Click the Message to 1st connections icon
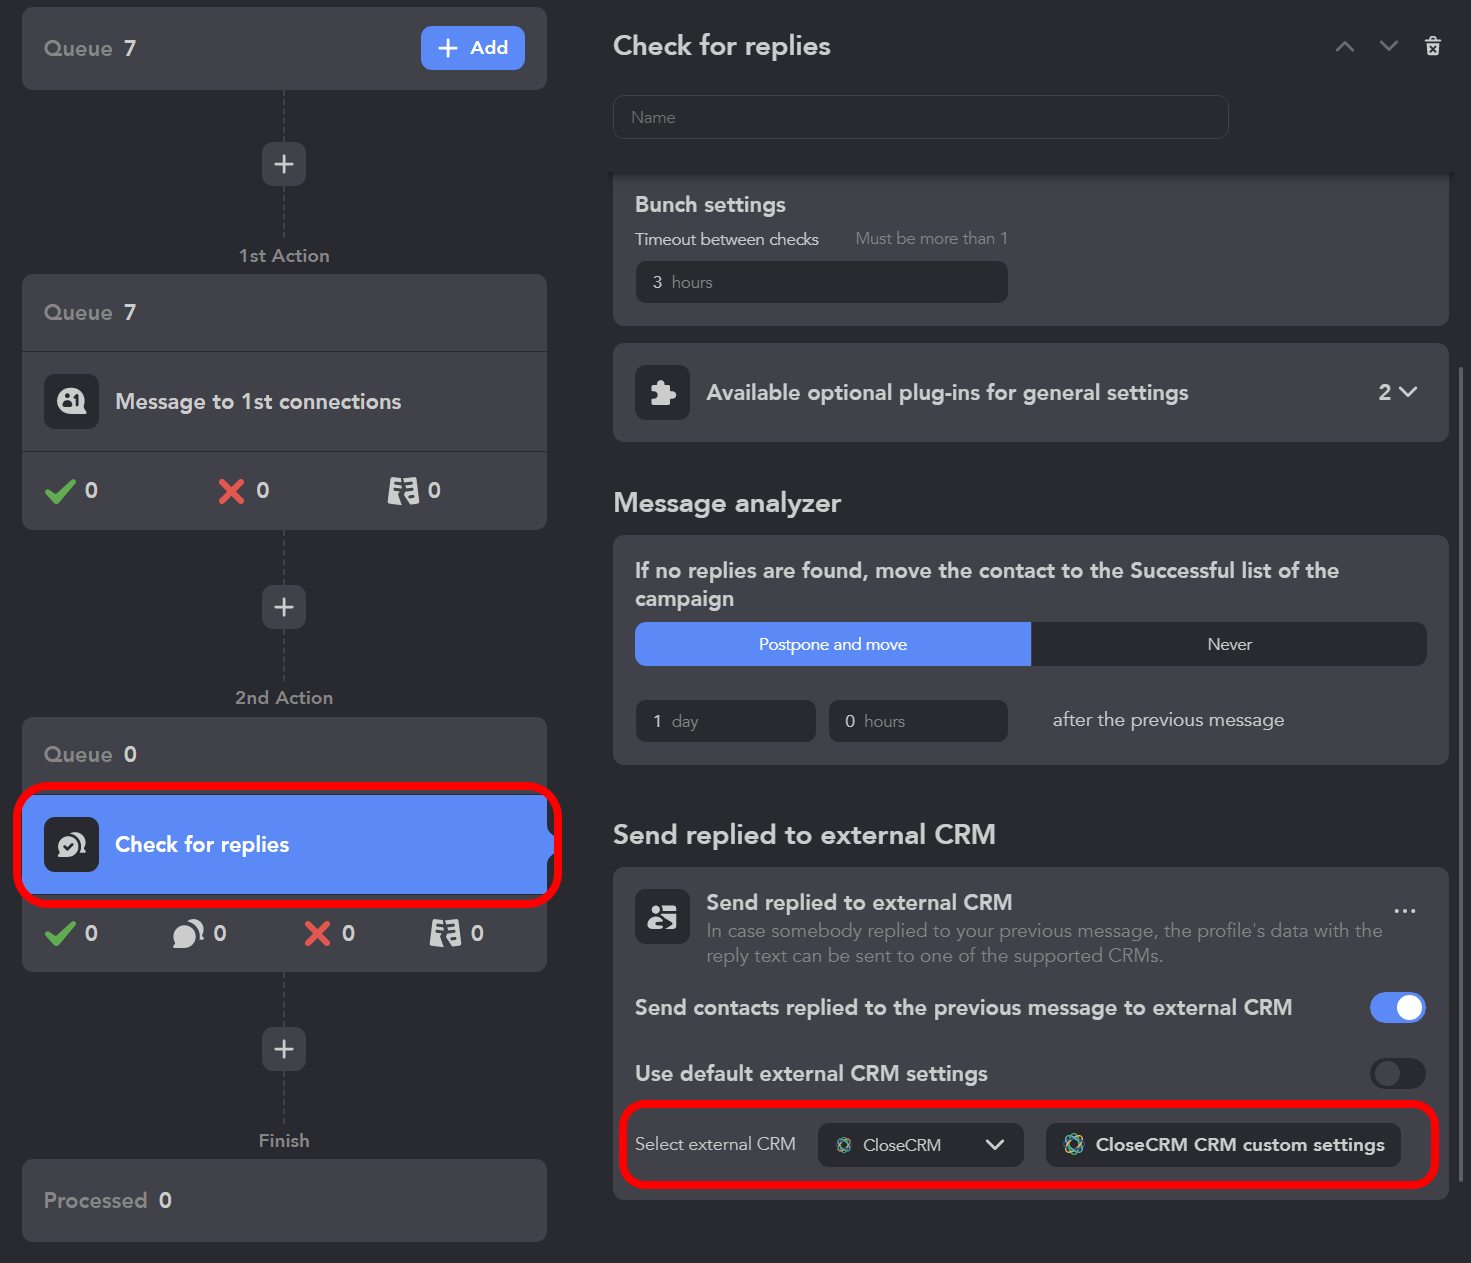The width and height of the screenshot is (1471, 1263). point(71,402)
